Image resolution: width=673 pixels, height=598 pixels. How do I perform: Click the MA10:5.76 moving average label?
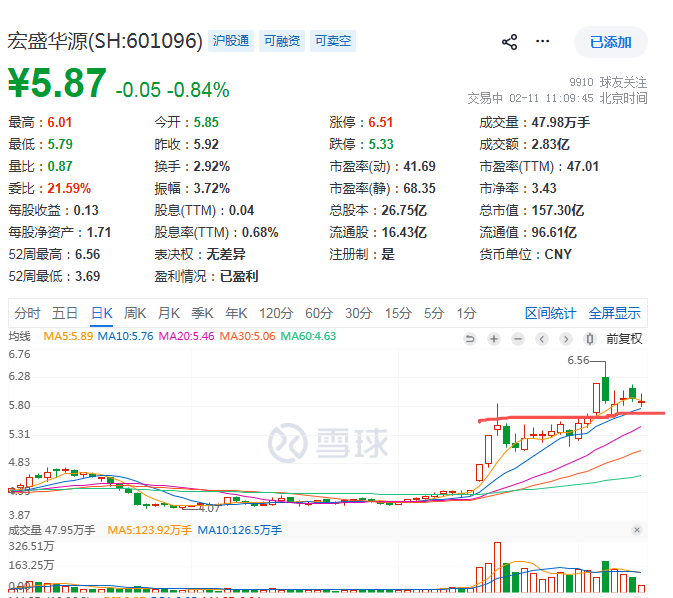click(125, 336)
